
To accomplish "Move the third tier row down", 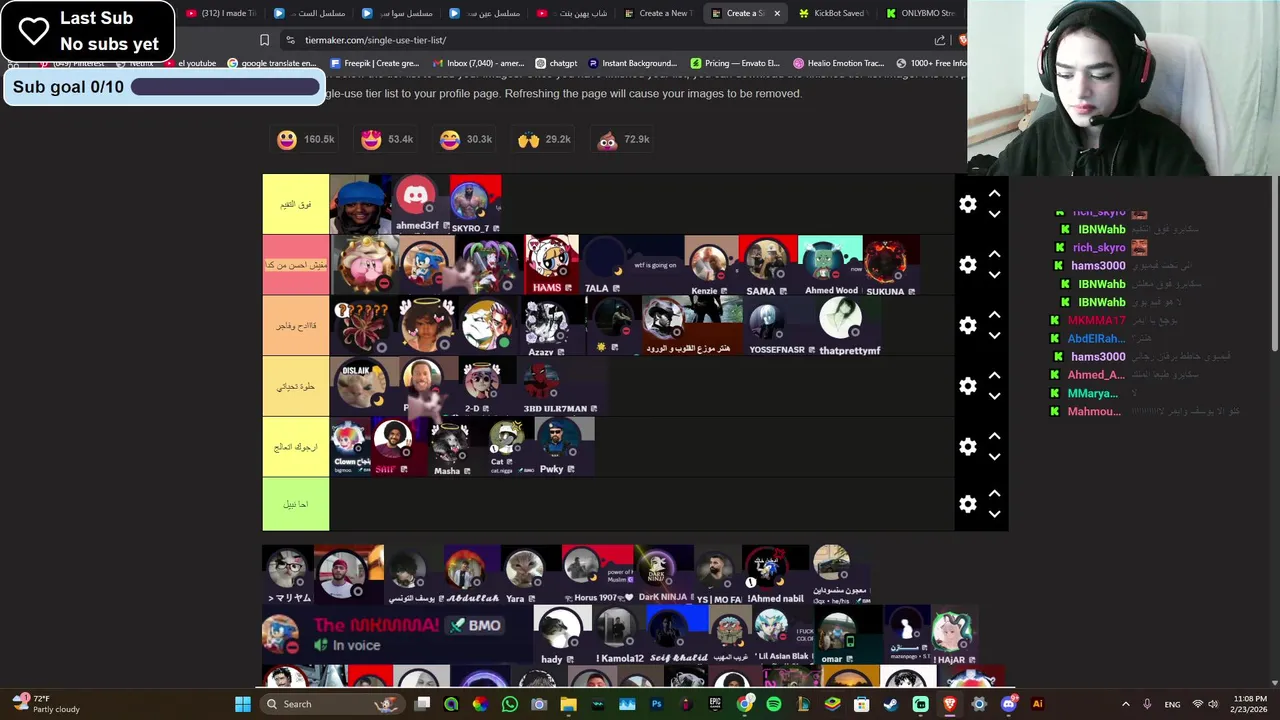I will pos(994,336).
